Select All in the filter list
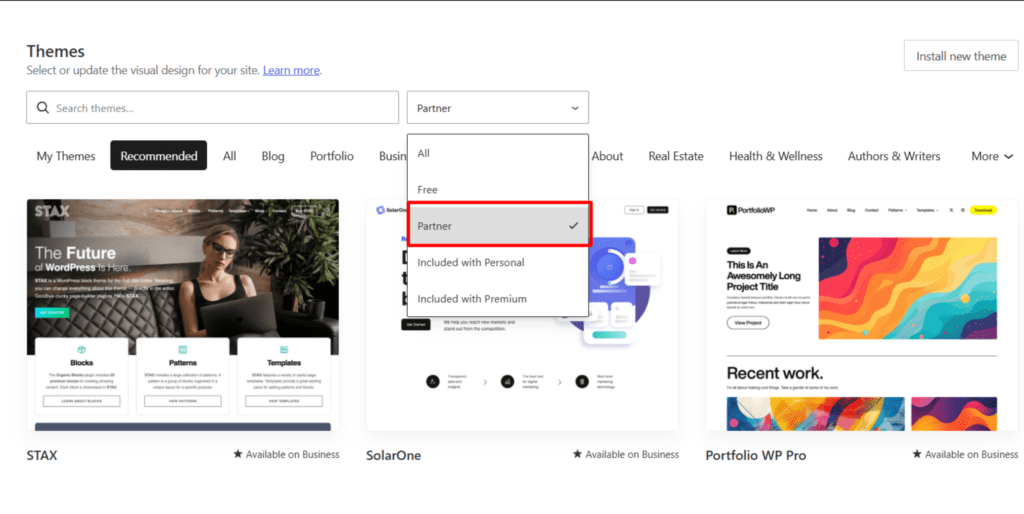Image resolution: width=1024 pixels, height=514 pixels. click(498, 153)
